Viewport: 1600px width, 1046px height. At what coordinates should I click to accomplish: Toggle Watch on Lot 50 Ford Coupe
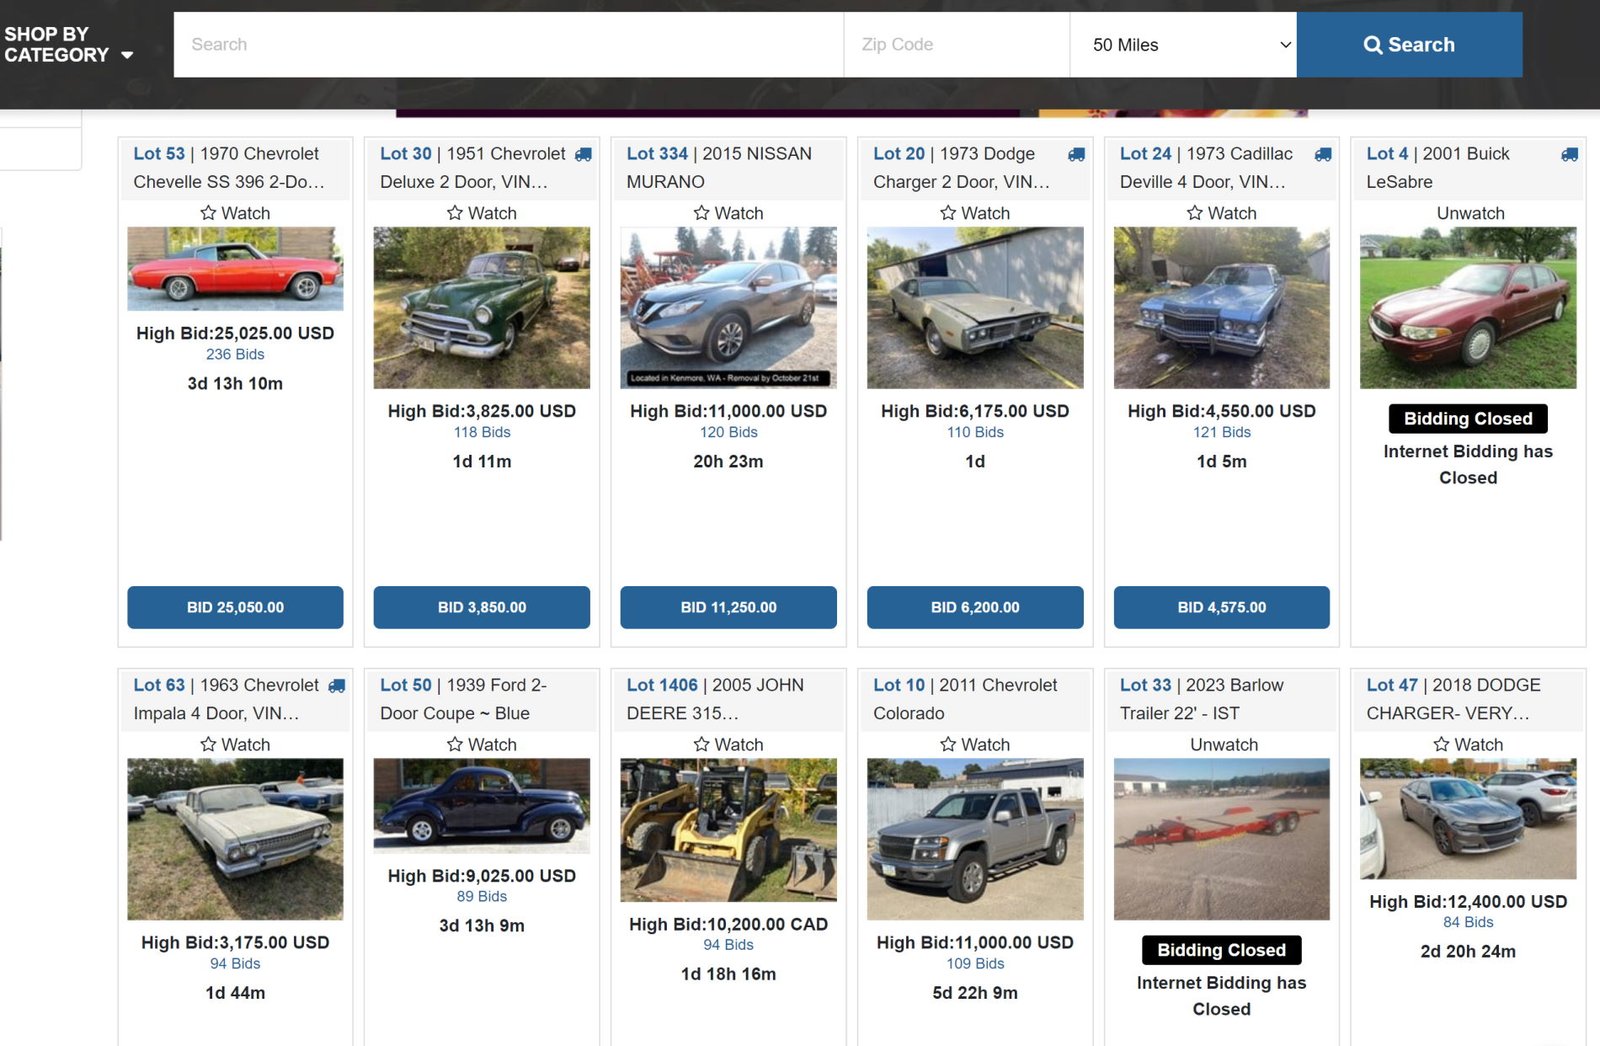(x=482, y=745)
